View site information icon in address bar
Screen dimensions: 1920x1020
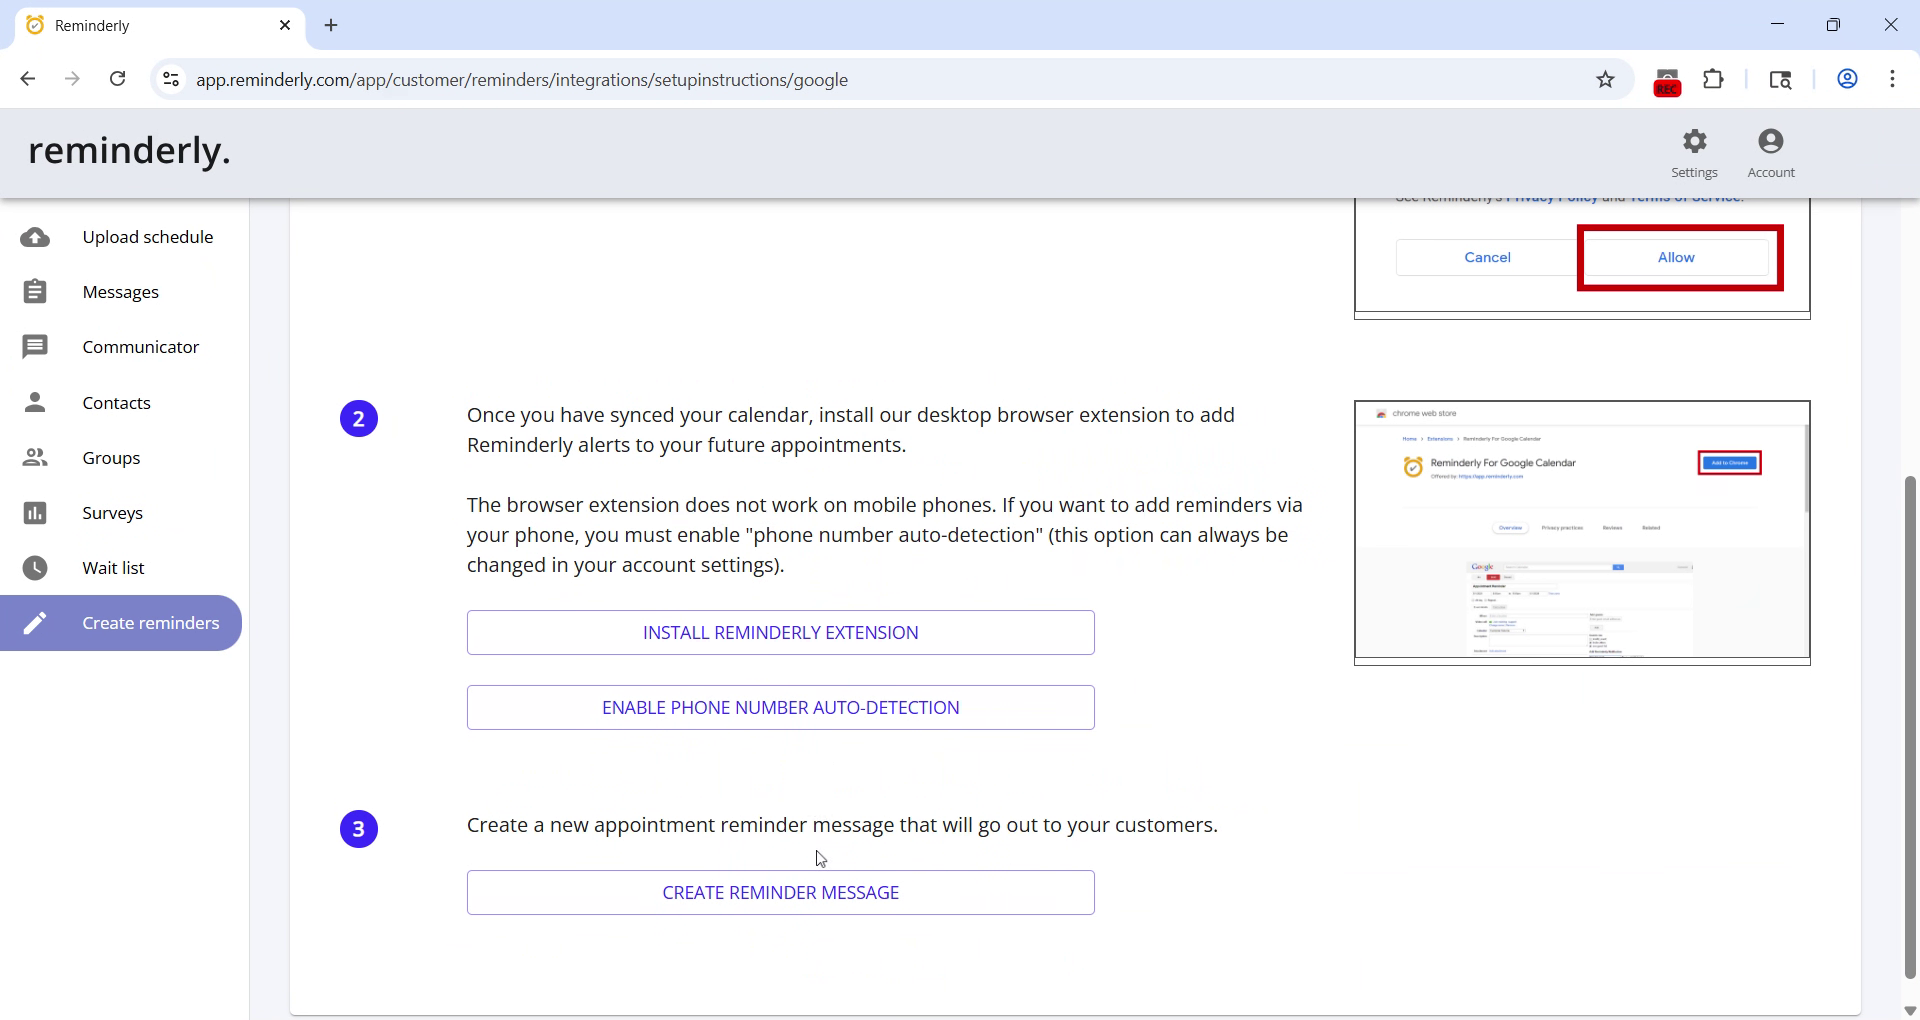(x=171, y=79)
